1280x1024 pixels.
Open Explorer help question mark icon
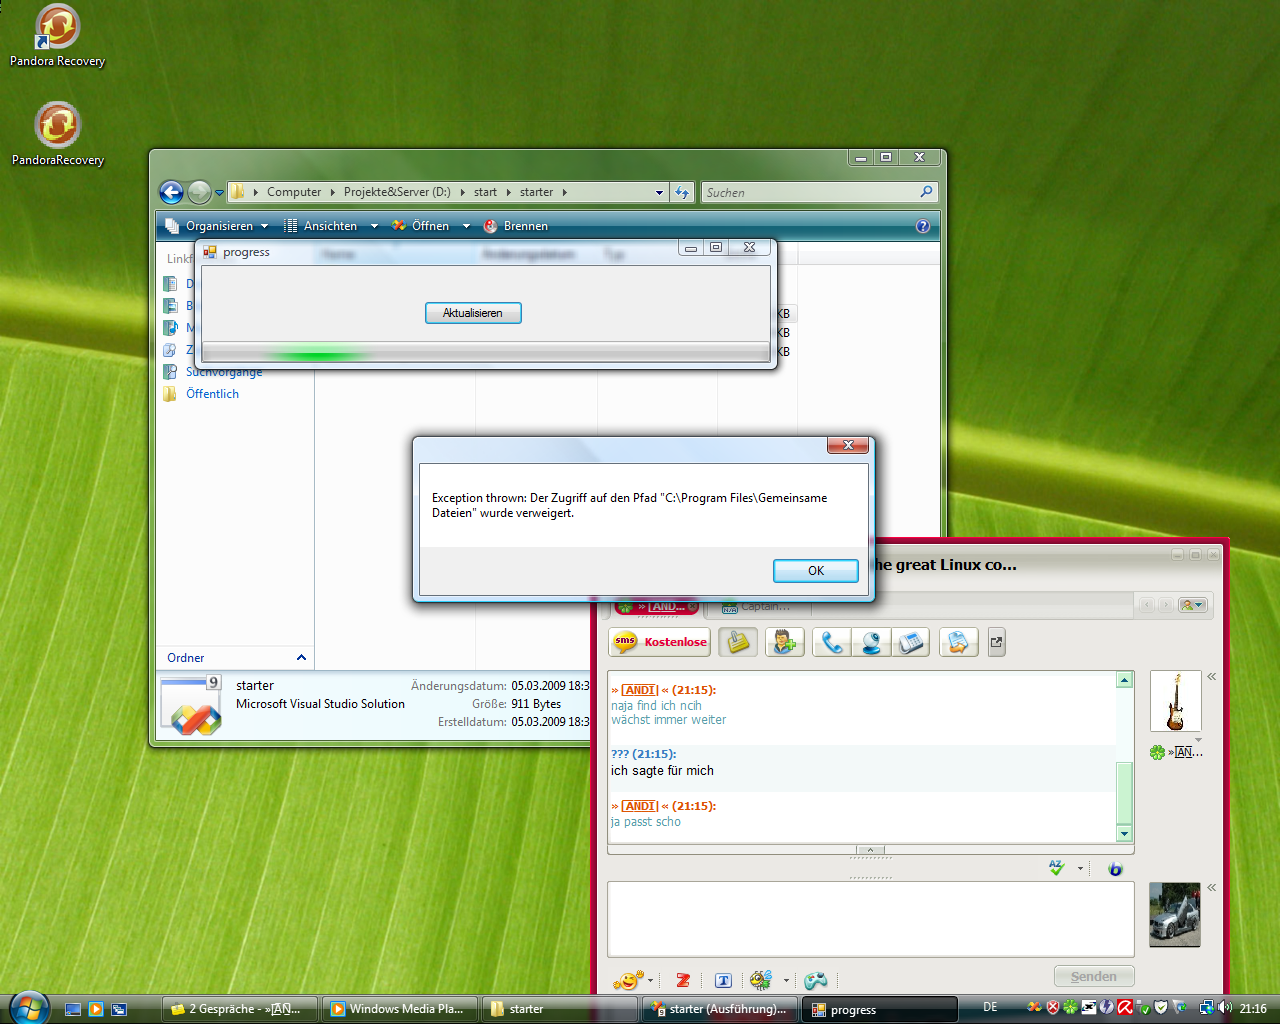[923, 226]
